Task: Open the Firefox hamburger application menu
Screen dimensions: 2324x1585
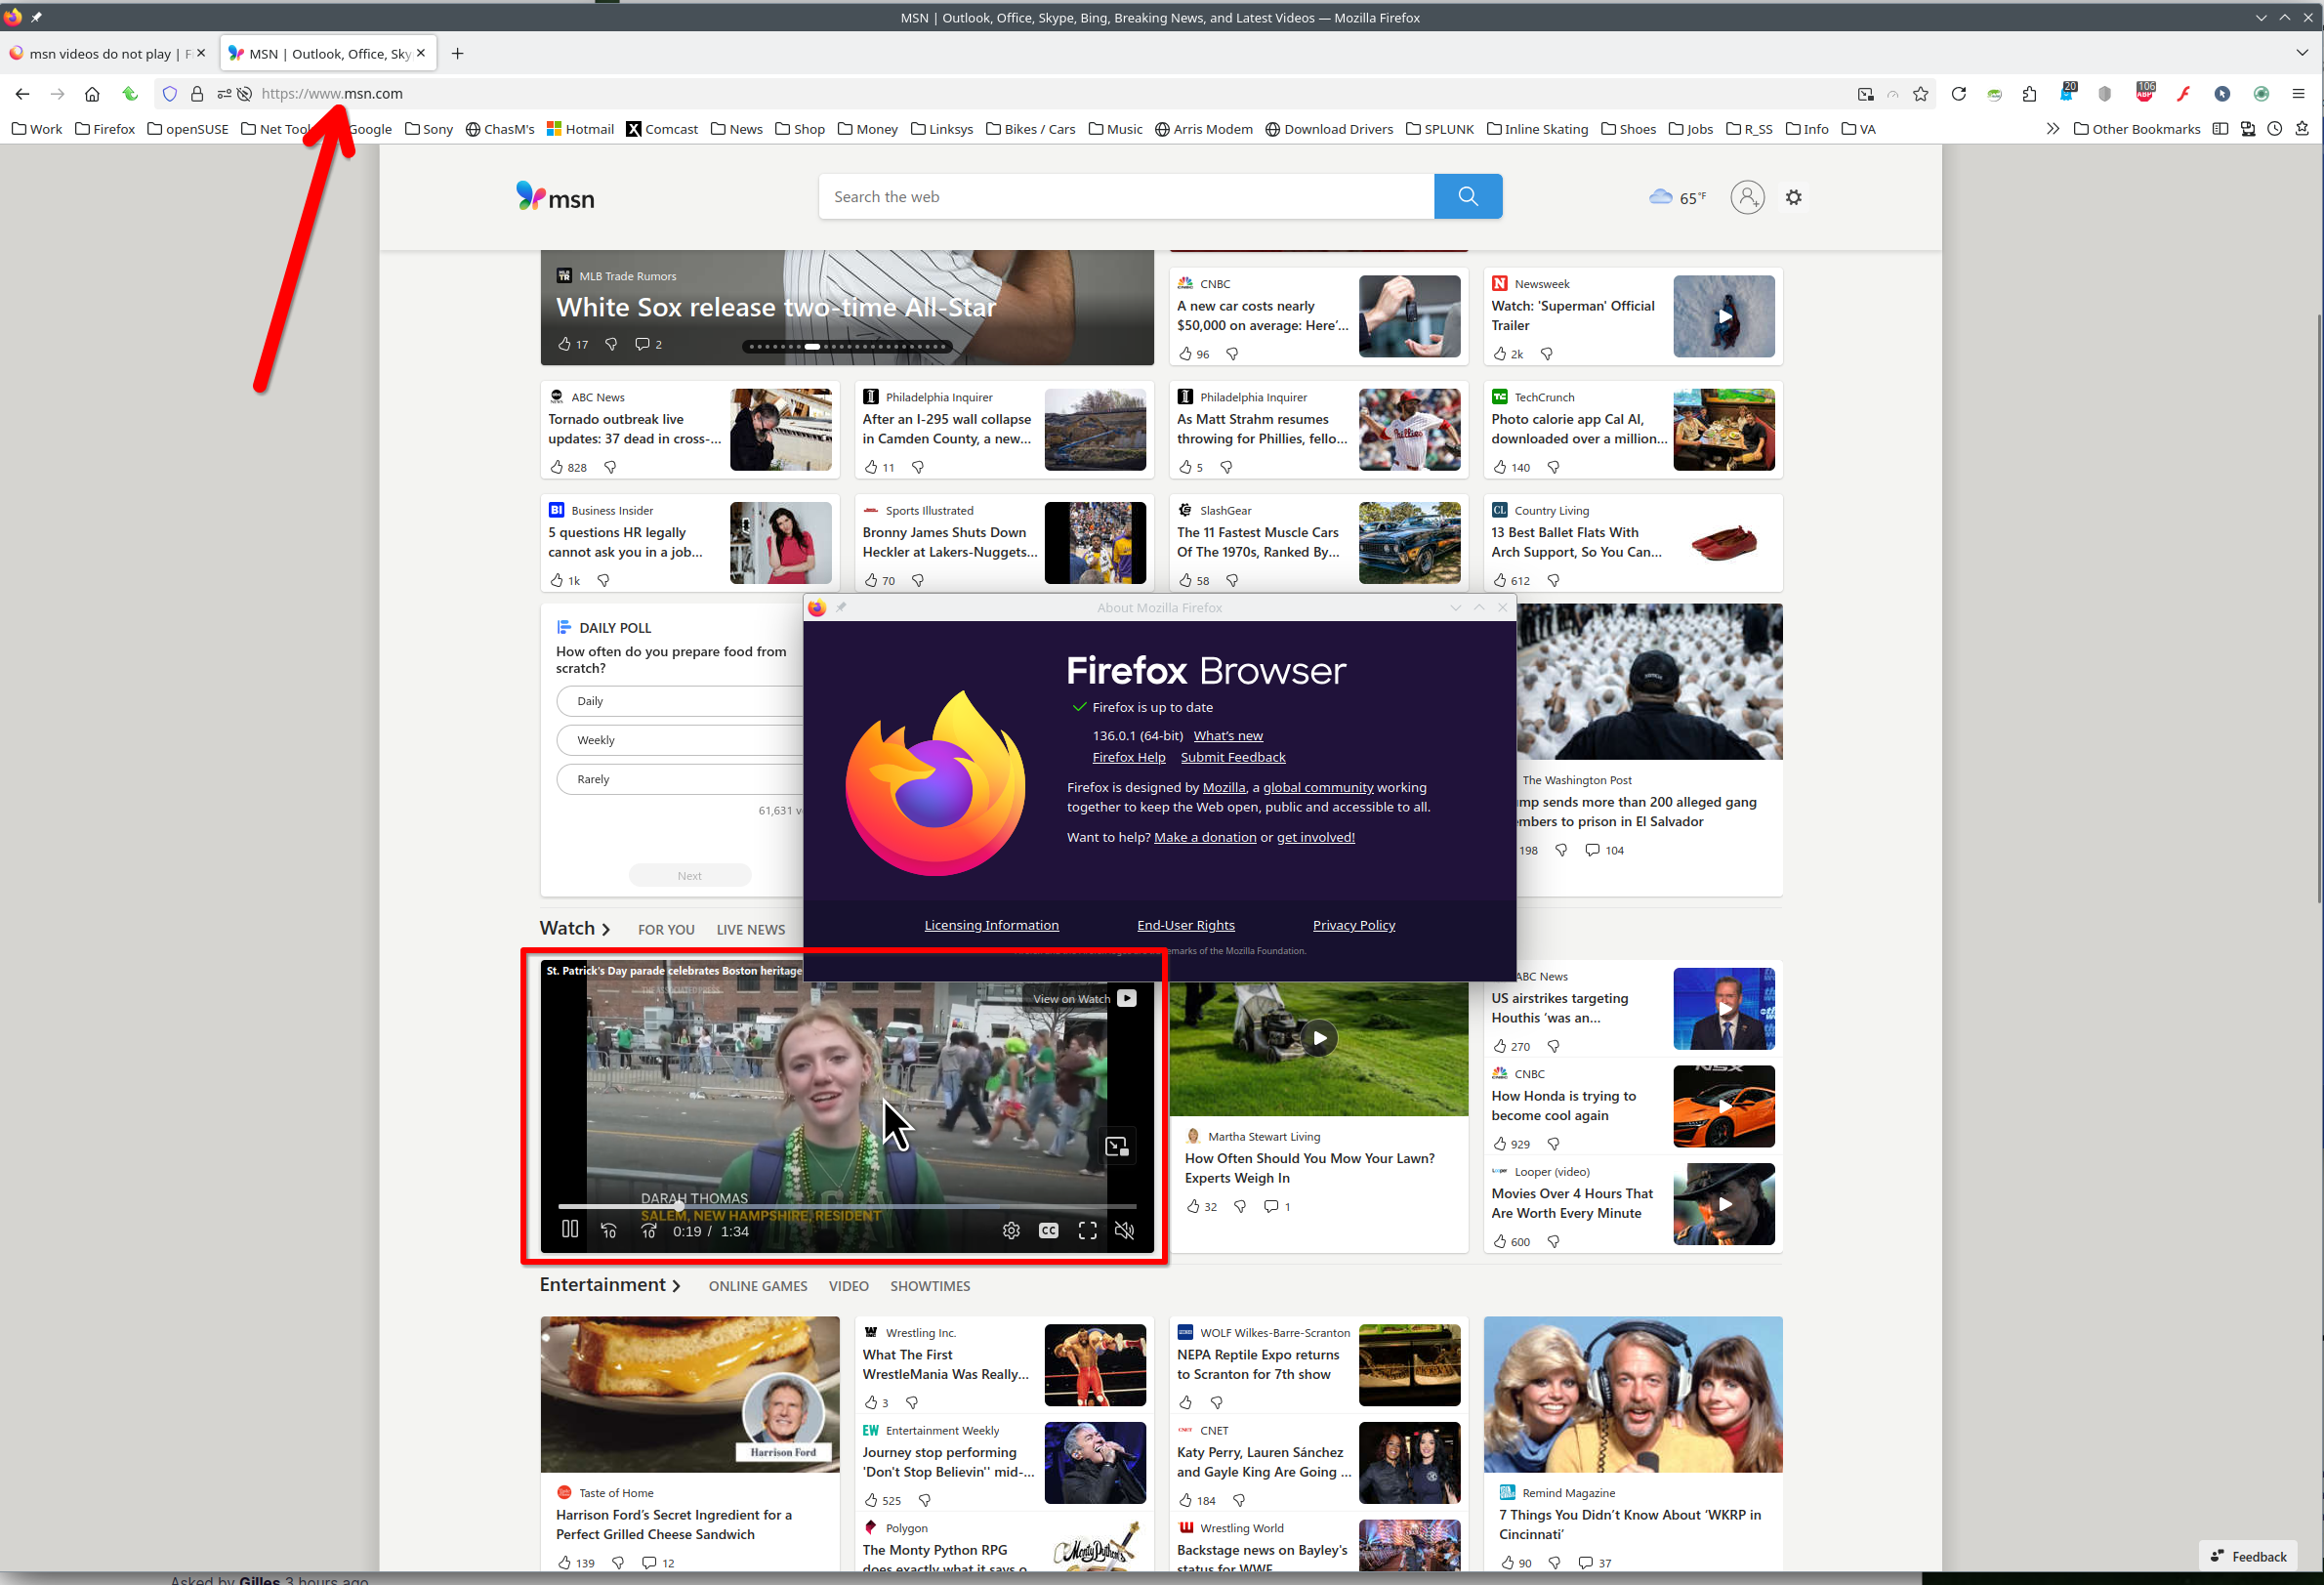Action: 2298,94
